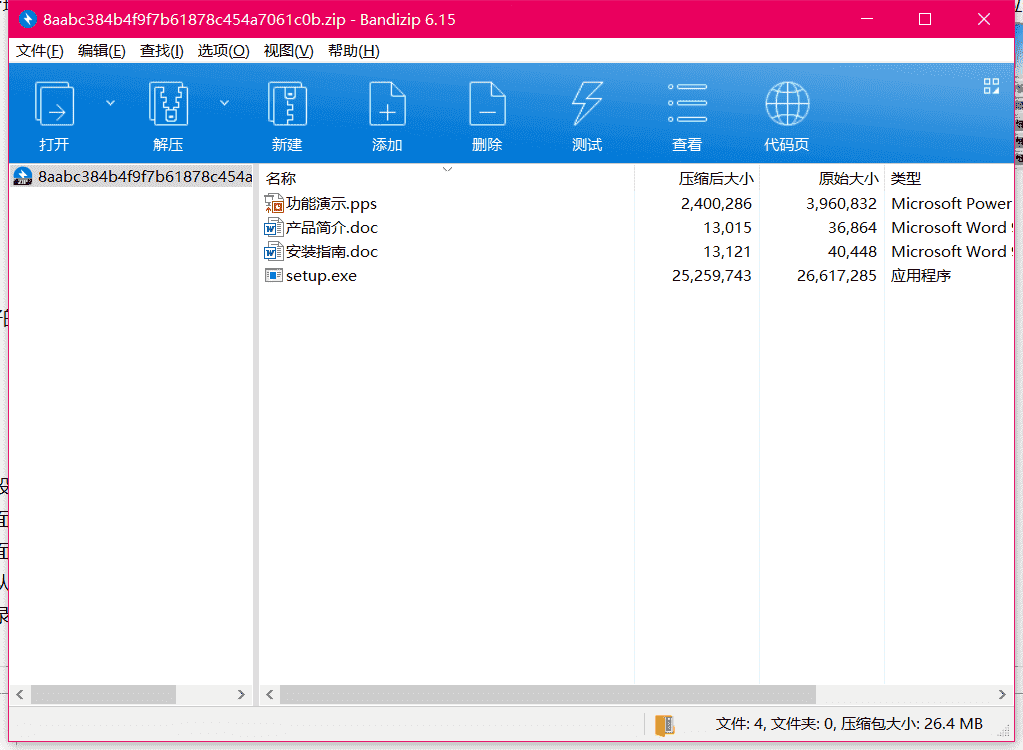Click the type cell in the 产品简介.doc row
1023x750 pixels.
coord(952,228)
